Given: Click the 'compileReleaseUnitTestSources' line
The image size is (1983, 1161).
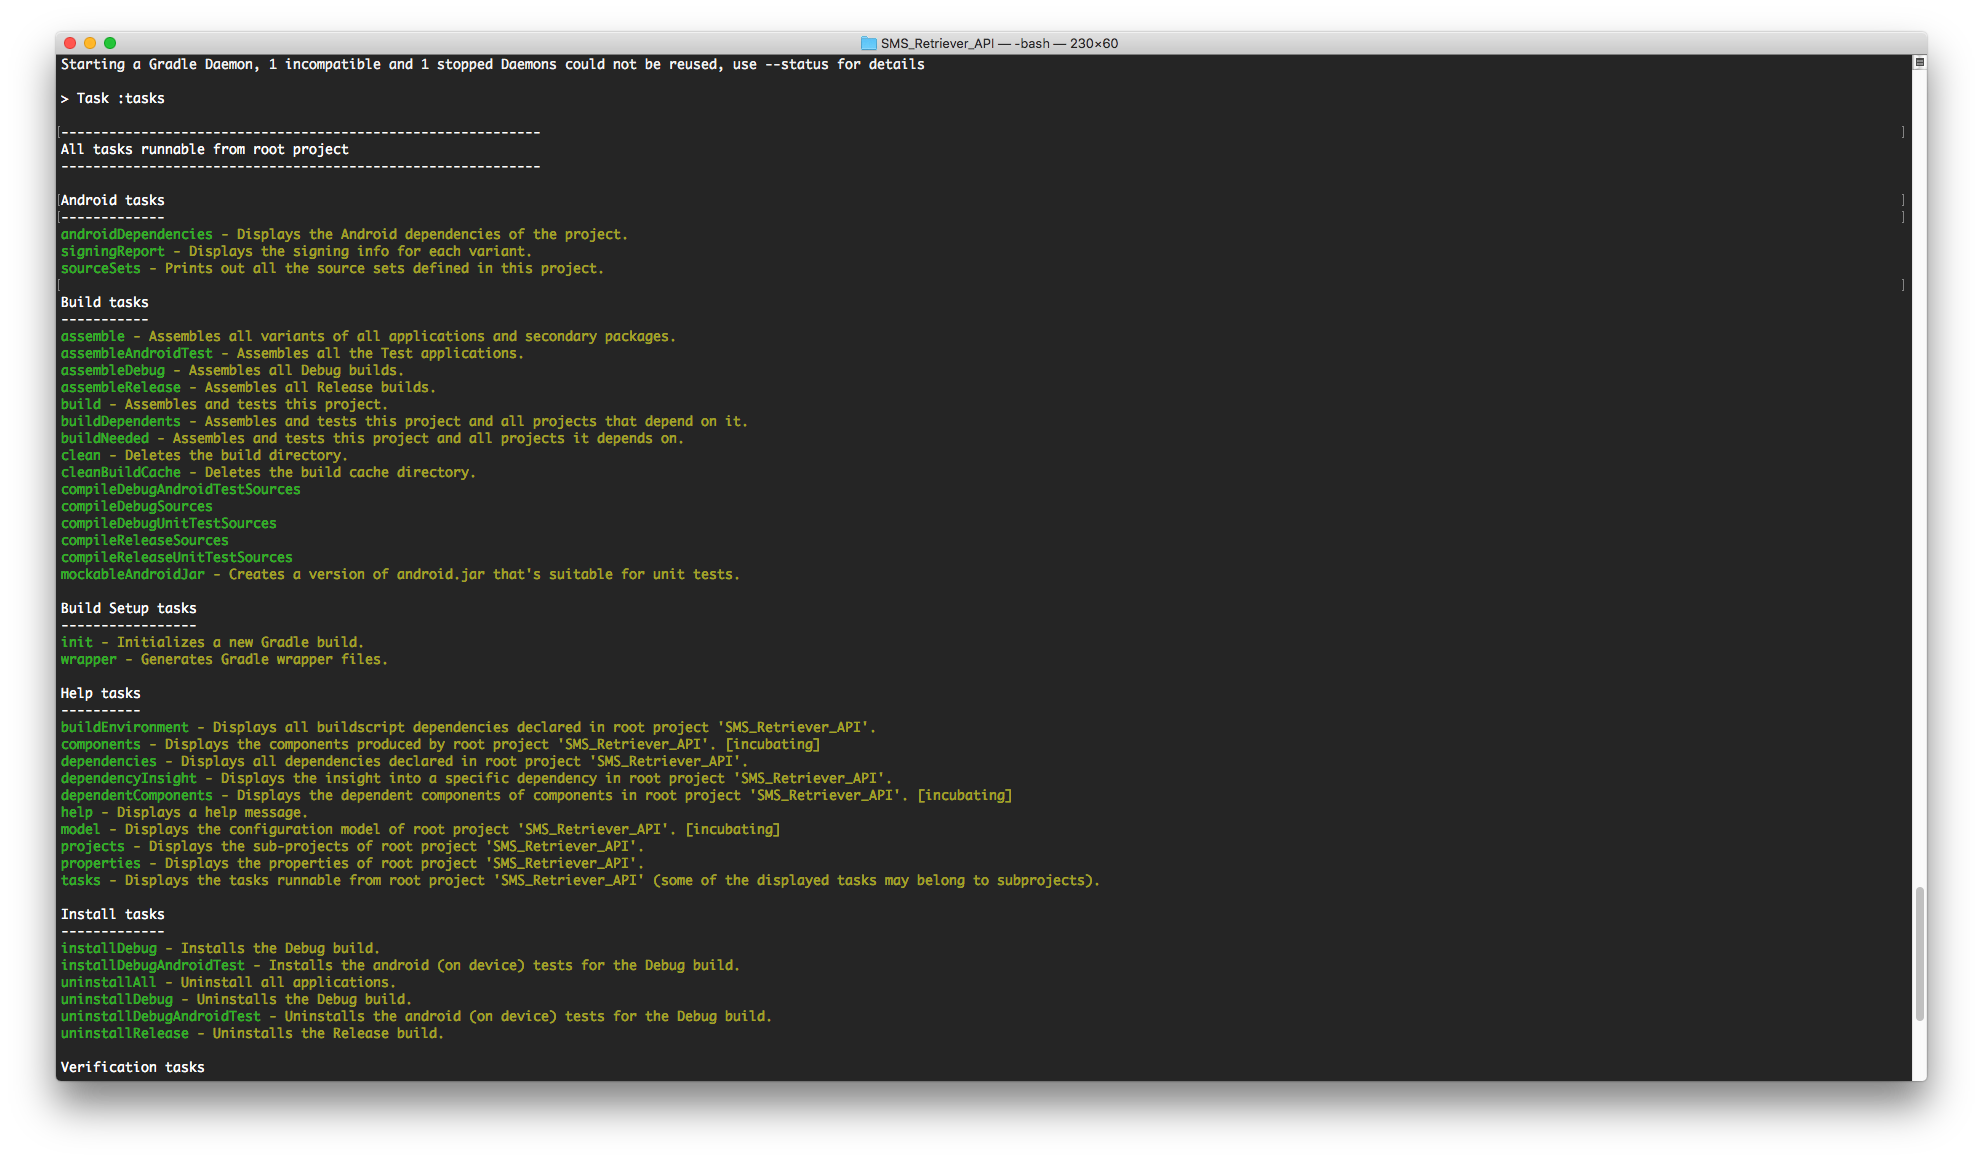Looking at the screenshot, I should tap(177, 557).
